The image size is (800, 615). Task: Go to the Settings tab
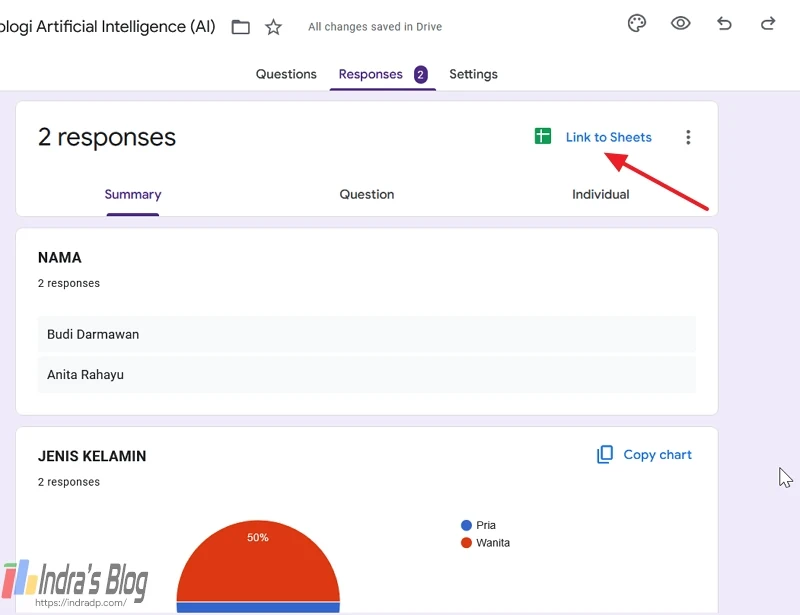pos(473,73)
